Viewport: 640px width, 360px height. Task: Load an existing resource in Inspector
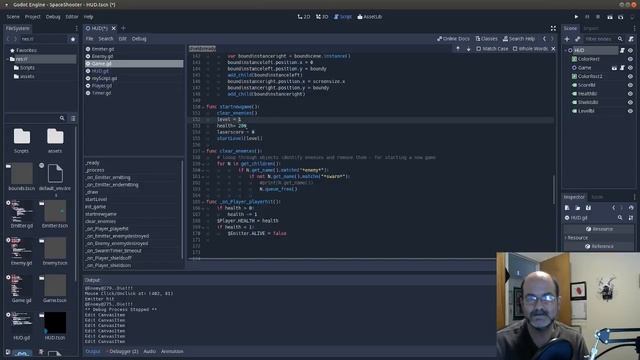[x=578, y=208]
